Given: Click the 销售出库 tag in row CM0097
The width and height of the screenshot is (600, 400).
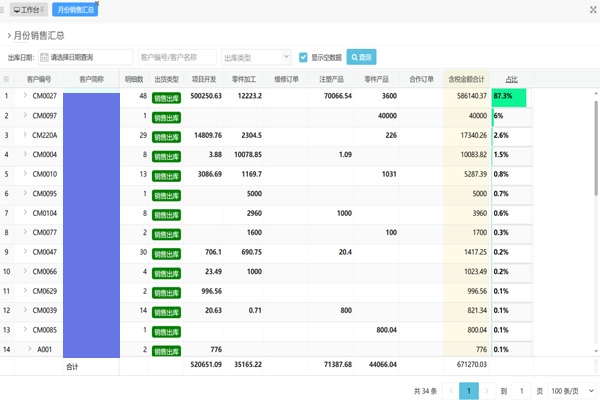Looking at the screenshot, I should click(166, 118).
